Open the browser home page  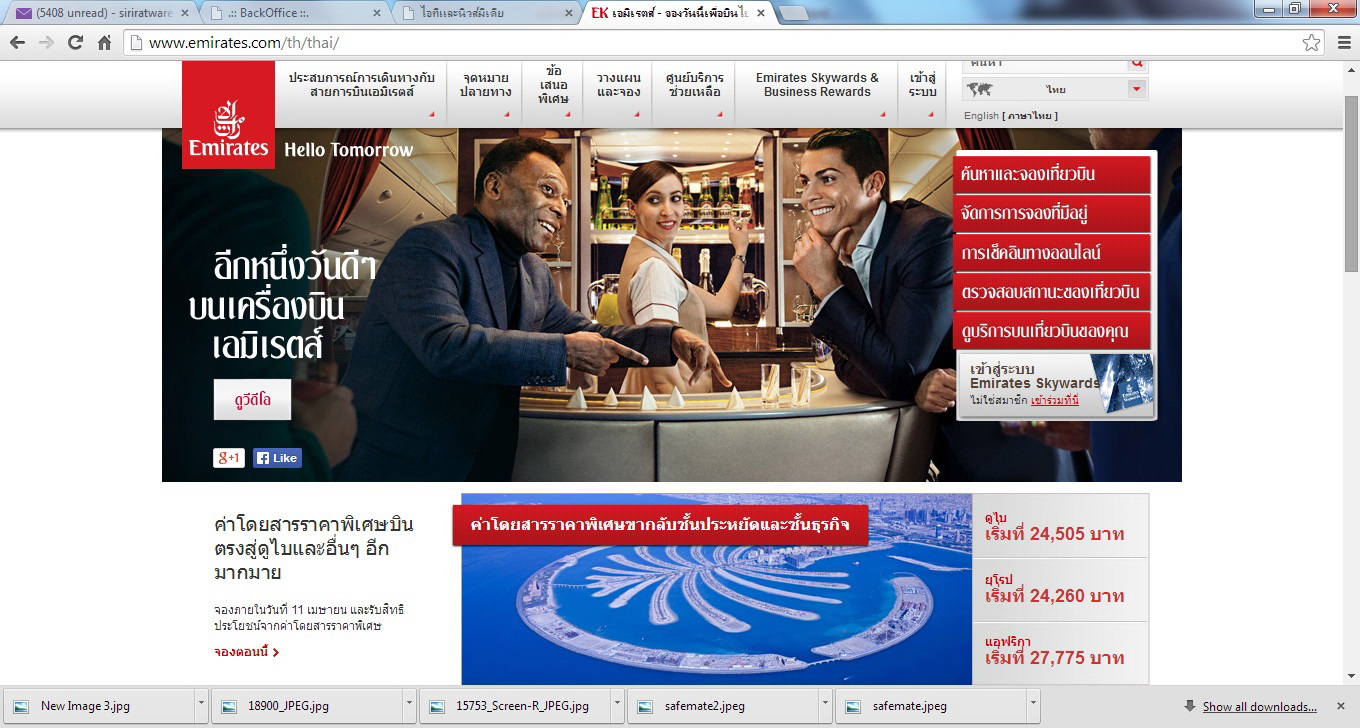pos(104,43)
